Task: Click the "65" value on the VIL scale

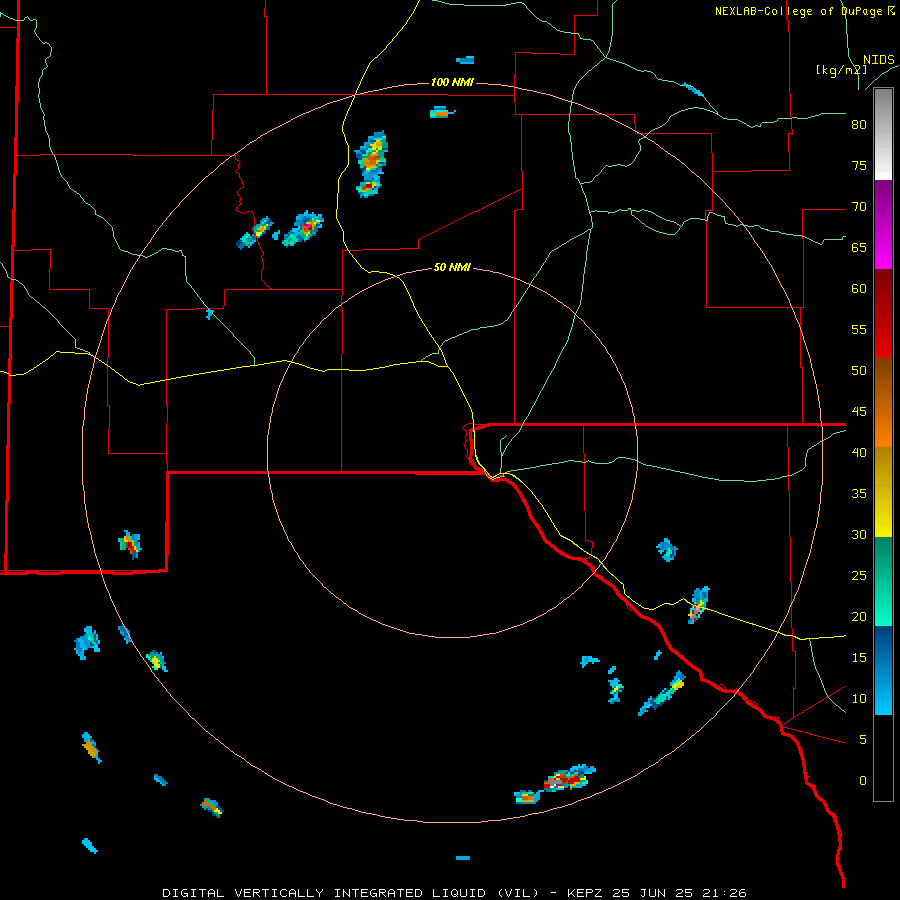Action: (x=859, y=247)
